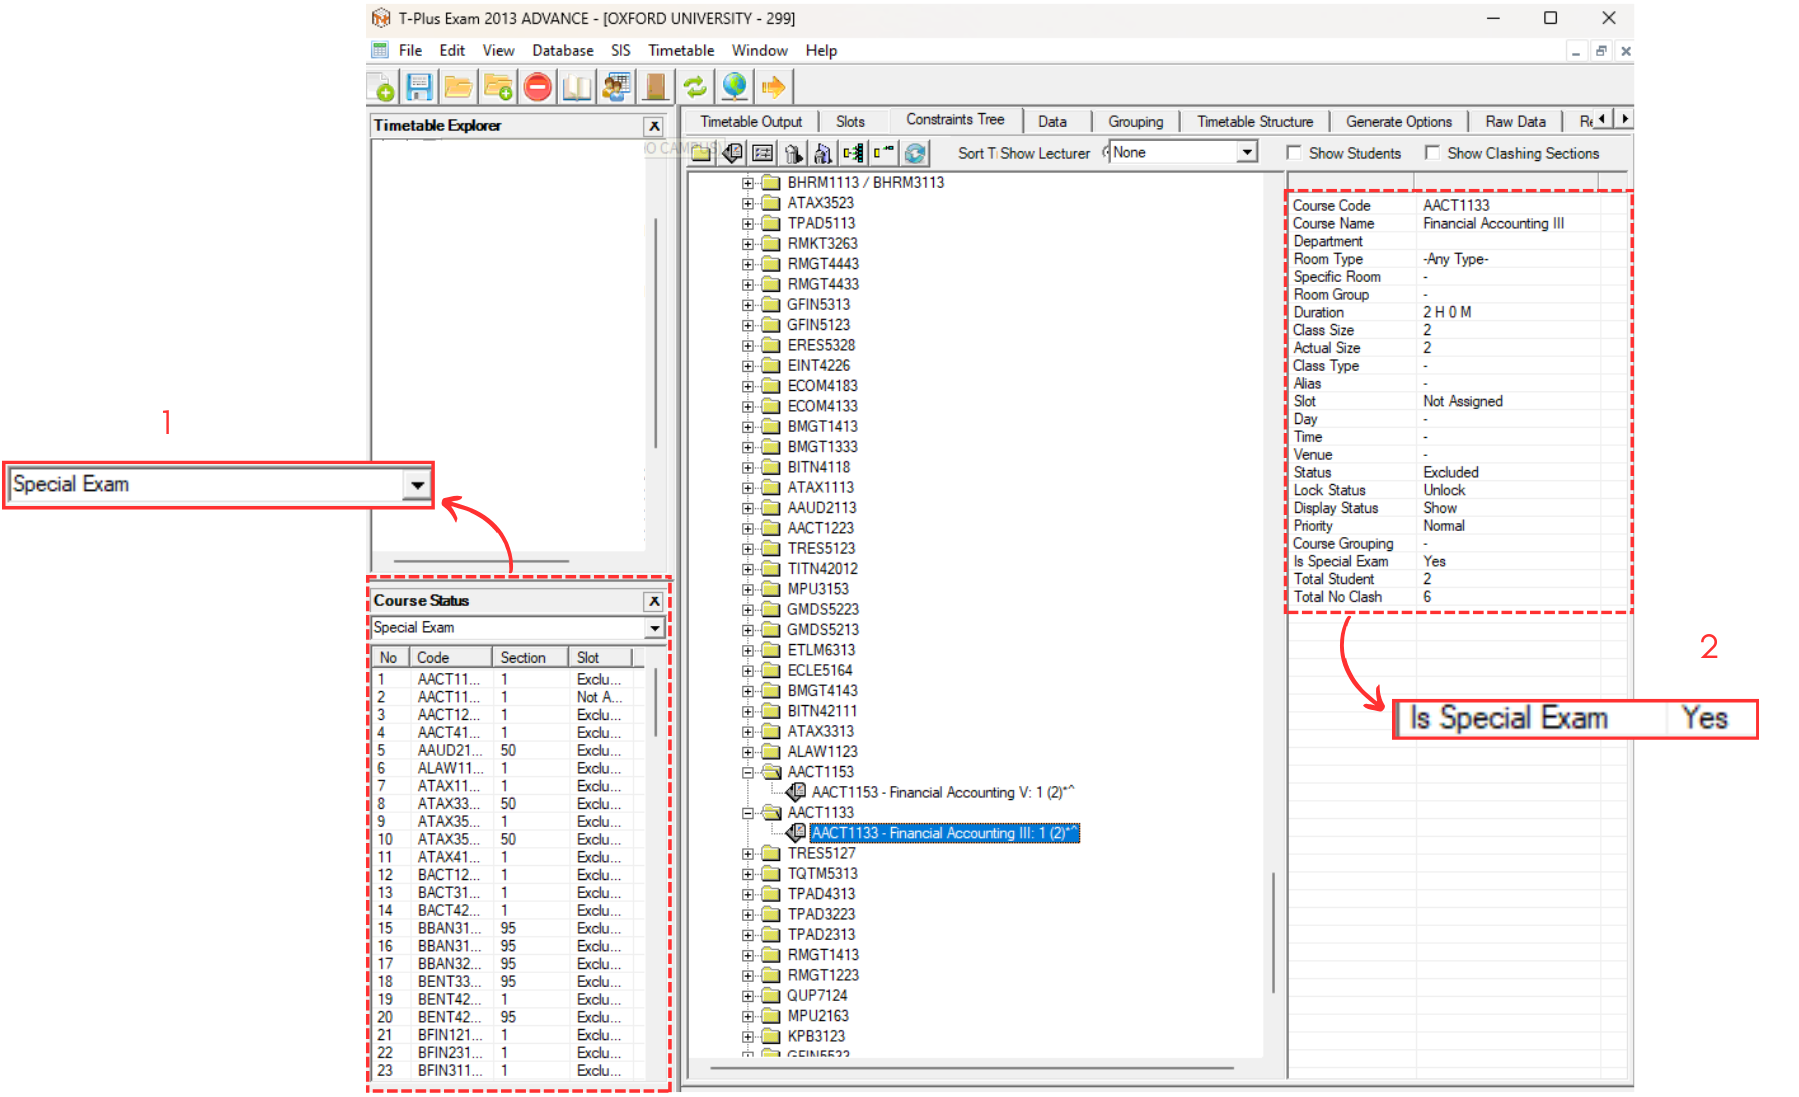Switch to the Timetable Output tab
1799x1097 pixels.
750,122
